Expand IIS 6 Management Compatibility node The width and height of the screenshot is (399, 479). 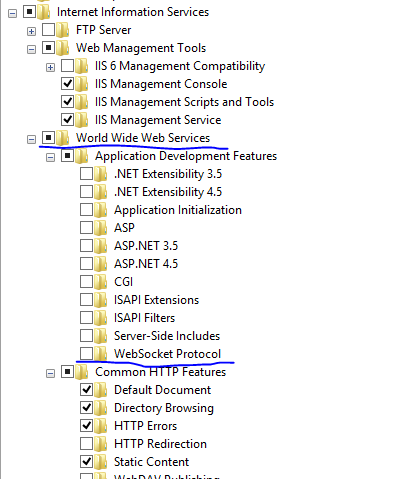pyautogui.click(x=50, y=68)
